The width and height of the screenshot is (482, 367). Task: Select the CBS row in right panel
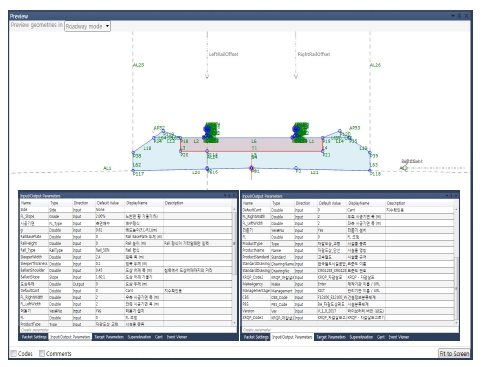348,297
